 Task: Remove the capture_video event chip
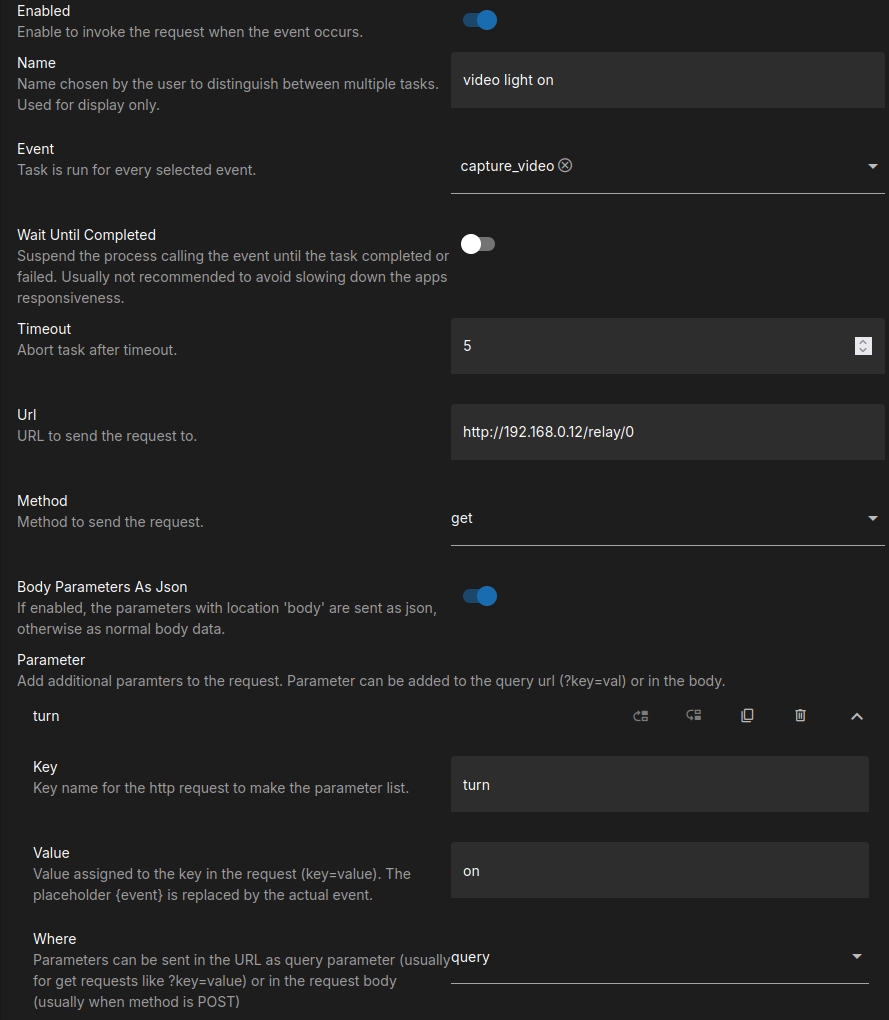(x=565, y=166)
